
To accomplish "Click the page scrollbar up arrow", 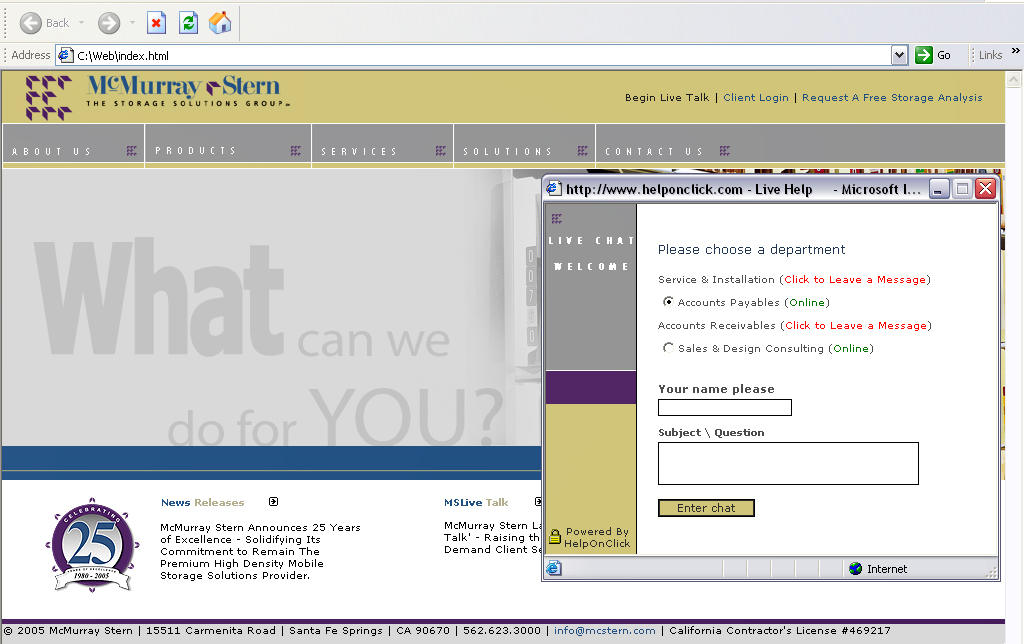I will pos(1014,80).
